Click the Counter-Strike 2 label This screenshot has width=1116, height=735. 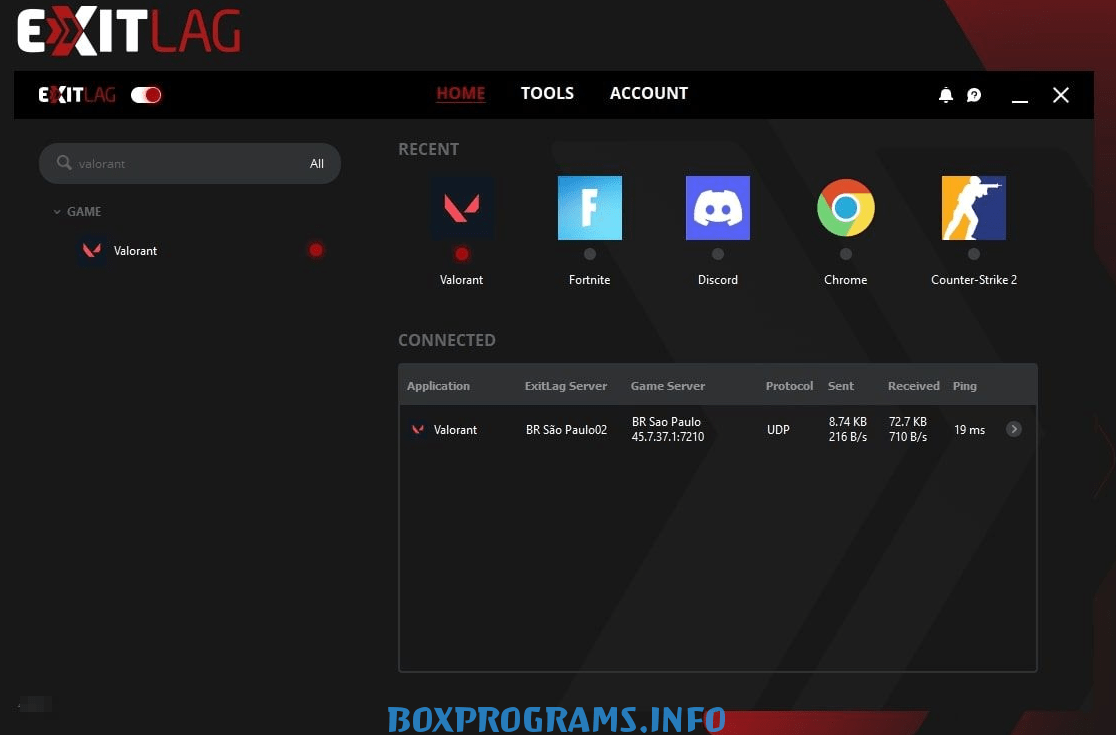(974, 280)
